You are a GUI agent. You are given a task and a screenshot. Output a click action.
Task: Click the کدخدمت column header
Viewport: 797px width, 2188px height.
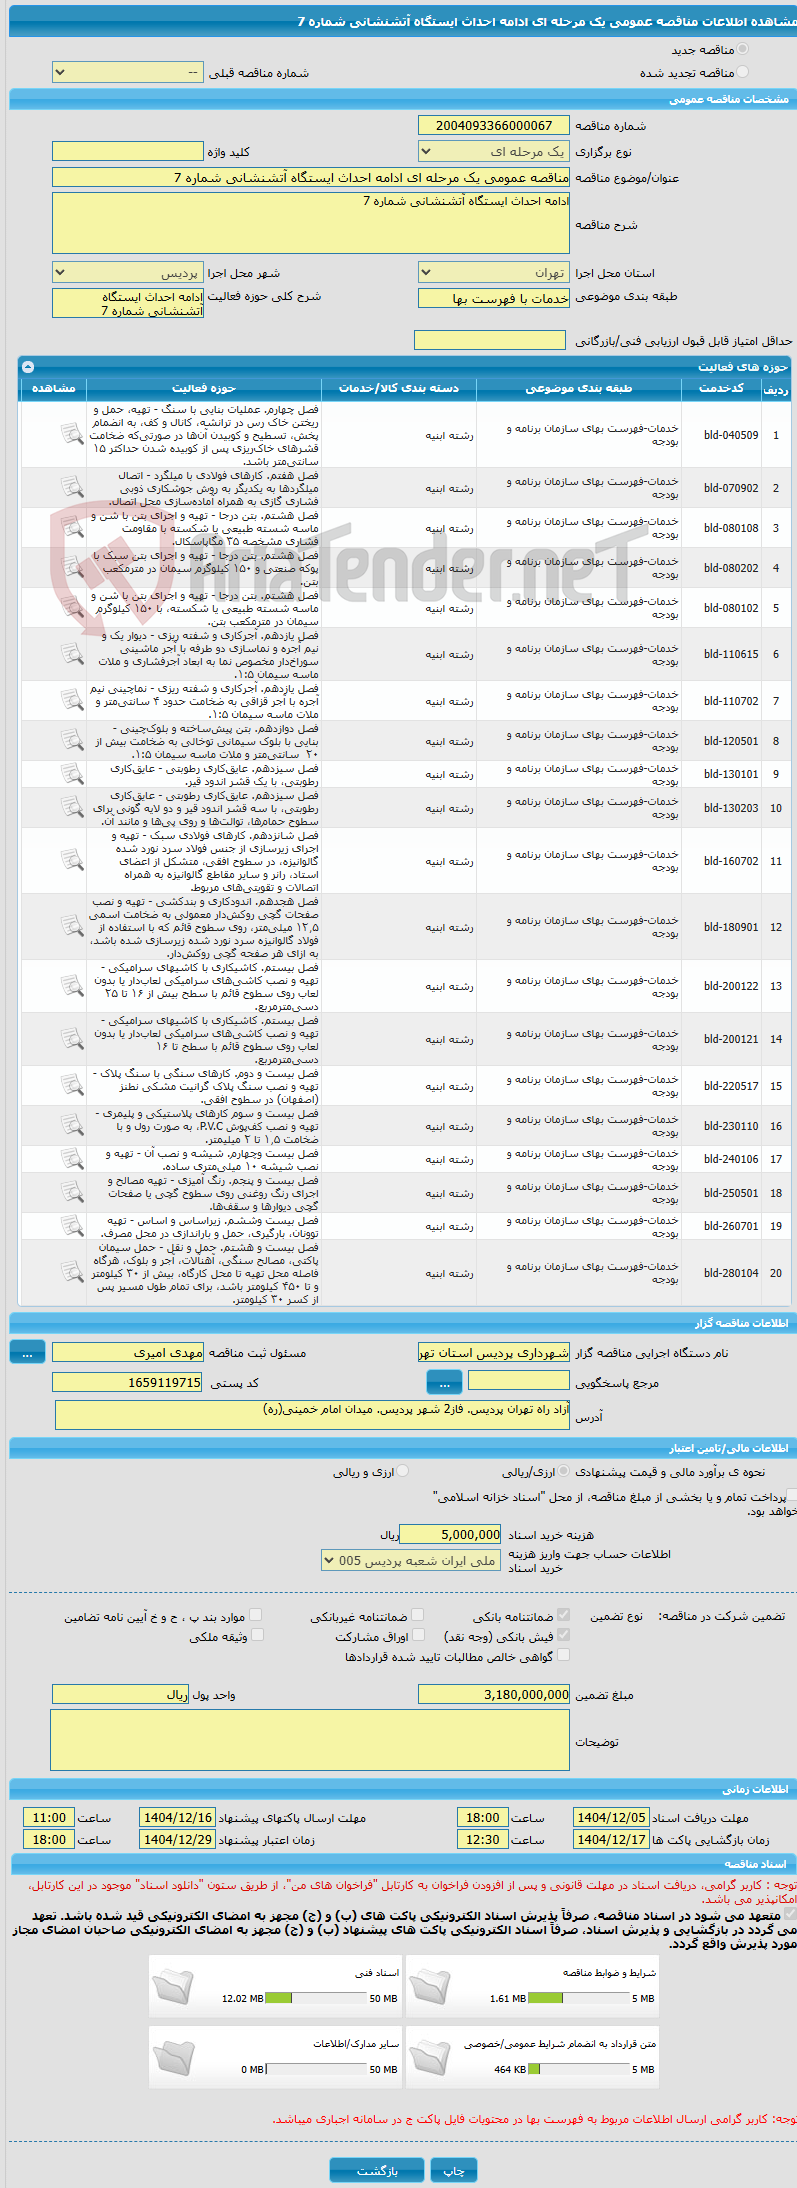click(721, 388)
